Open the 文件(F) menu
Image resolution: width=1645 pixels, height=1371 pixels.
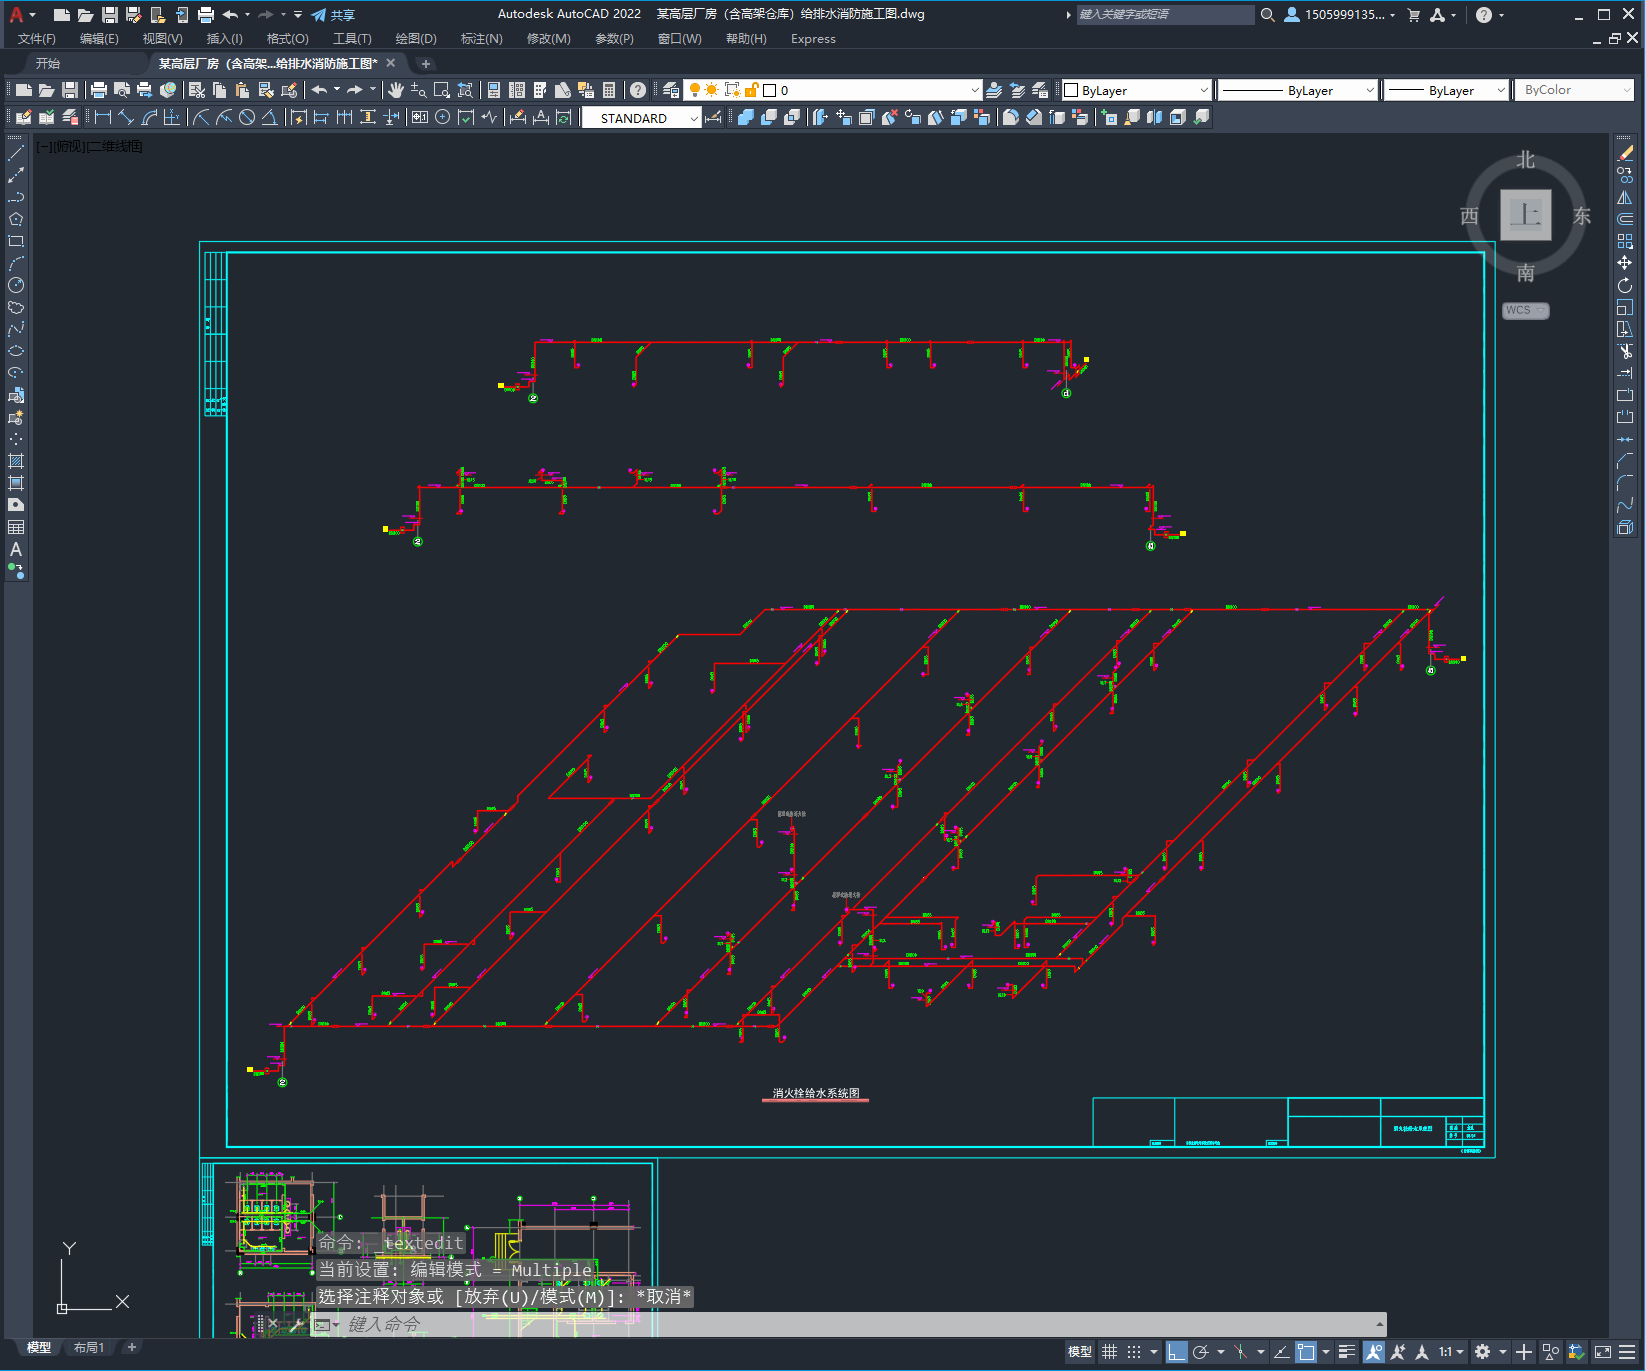tap(37, 39)
